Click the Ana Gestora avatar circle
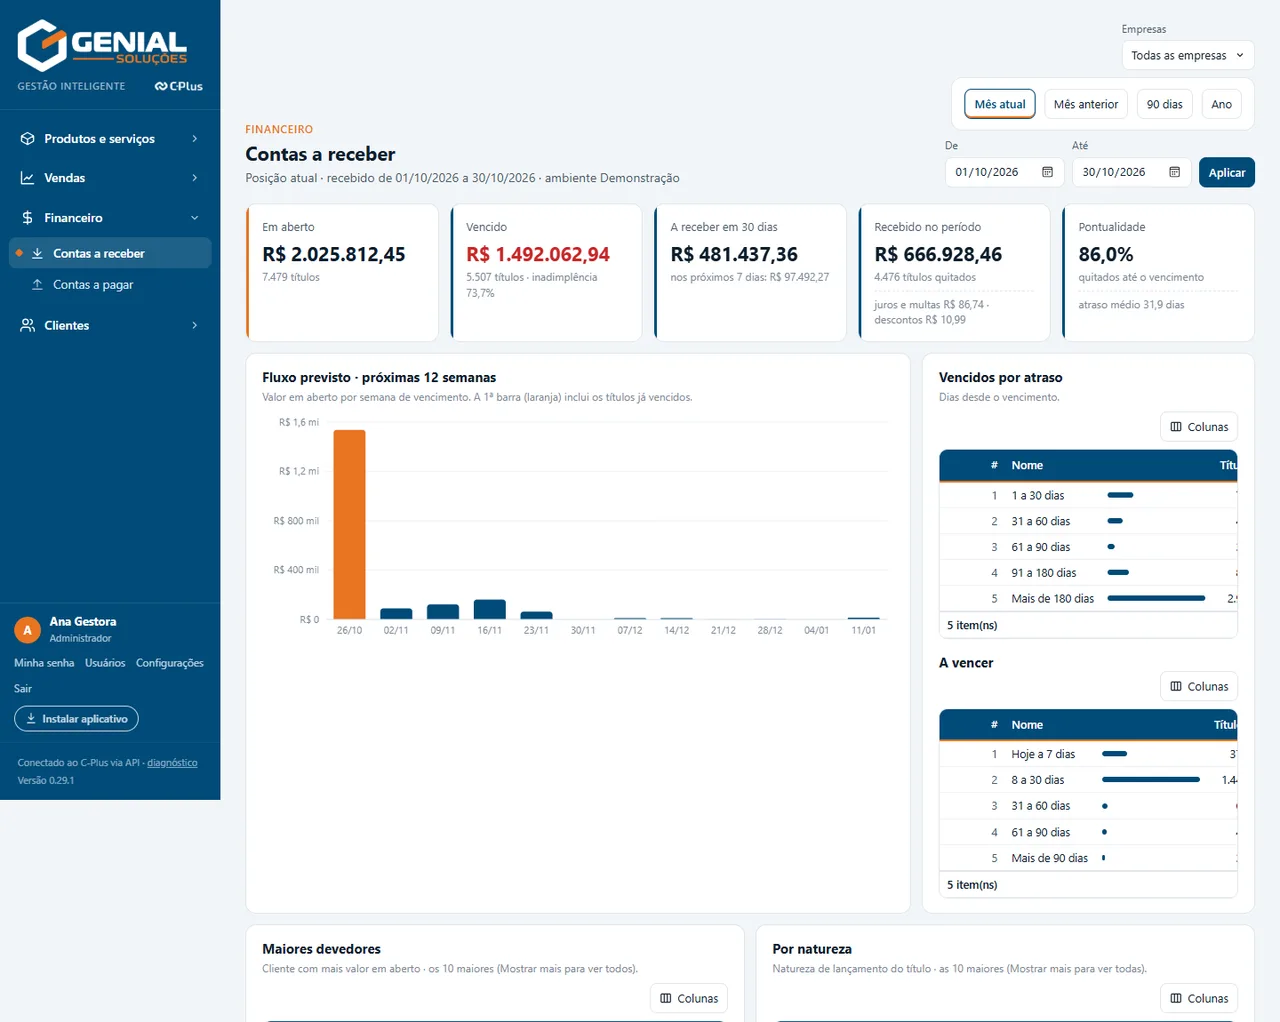Viewport: 1280px width, 1022px height. coord(27,630)
